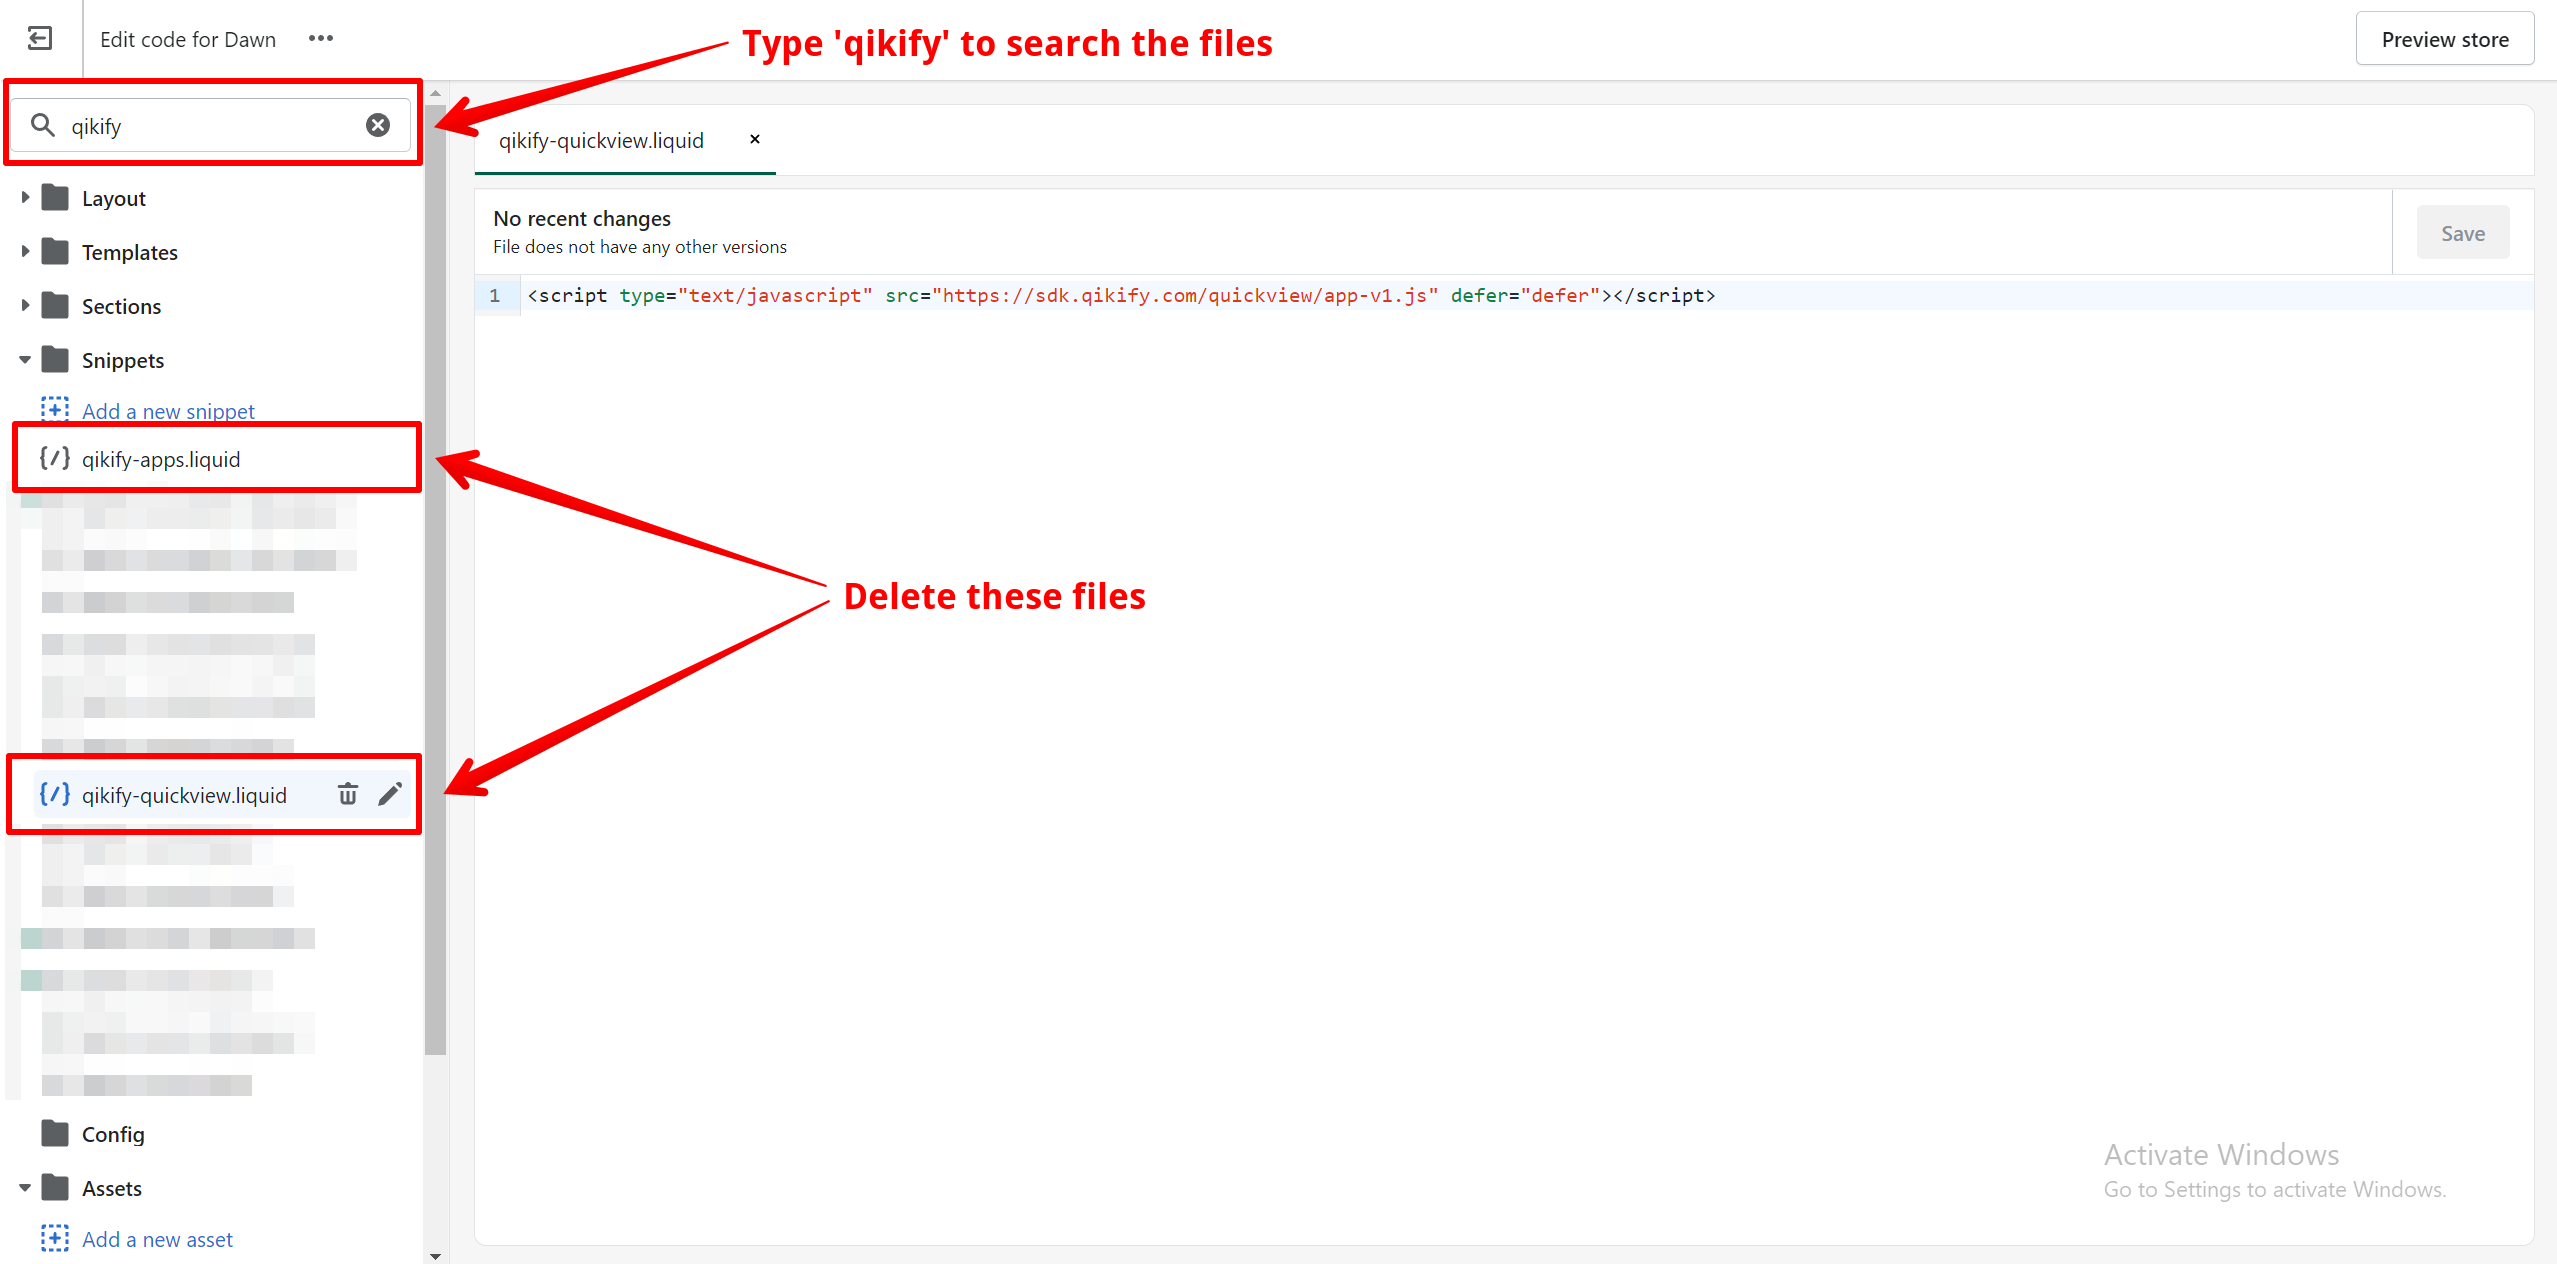
Task: Click the add snippet plus icon
Action: click(x=55, y=409)
